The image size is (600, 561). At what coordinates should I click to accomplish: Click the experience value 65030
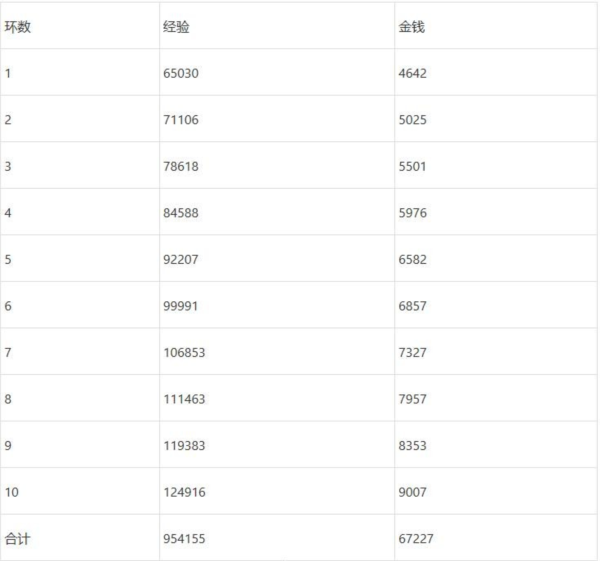click(x=181, y=73)
